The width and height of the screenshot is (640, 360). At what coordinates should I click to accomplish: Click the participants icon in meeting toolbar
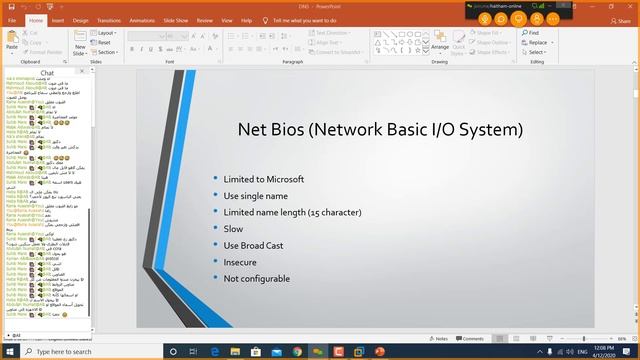tap(537, 19)
